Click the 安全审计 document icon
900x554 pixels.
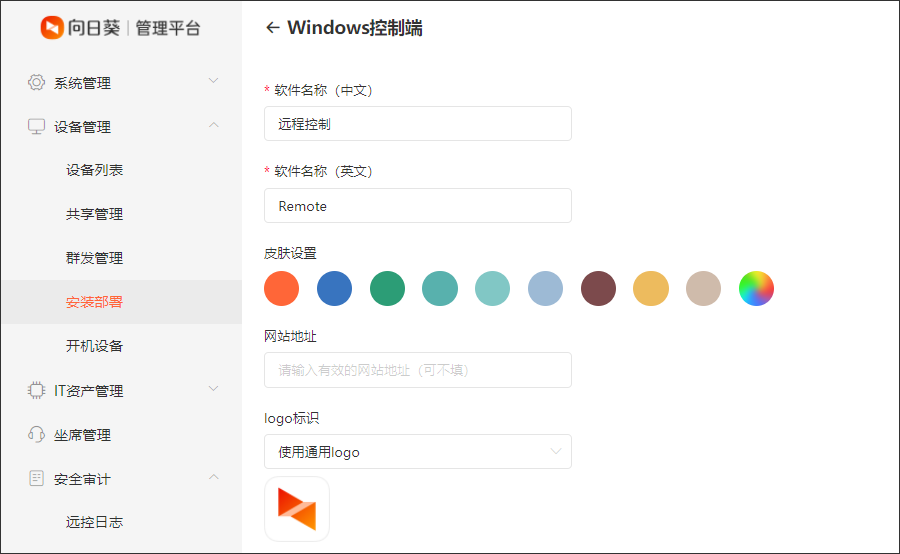(37, 478)
